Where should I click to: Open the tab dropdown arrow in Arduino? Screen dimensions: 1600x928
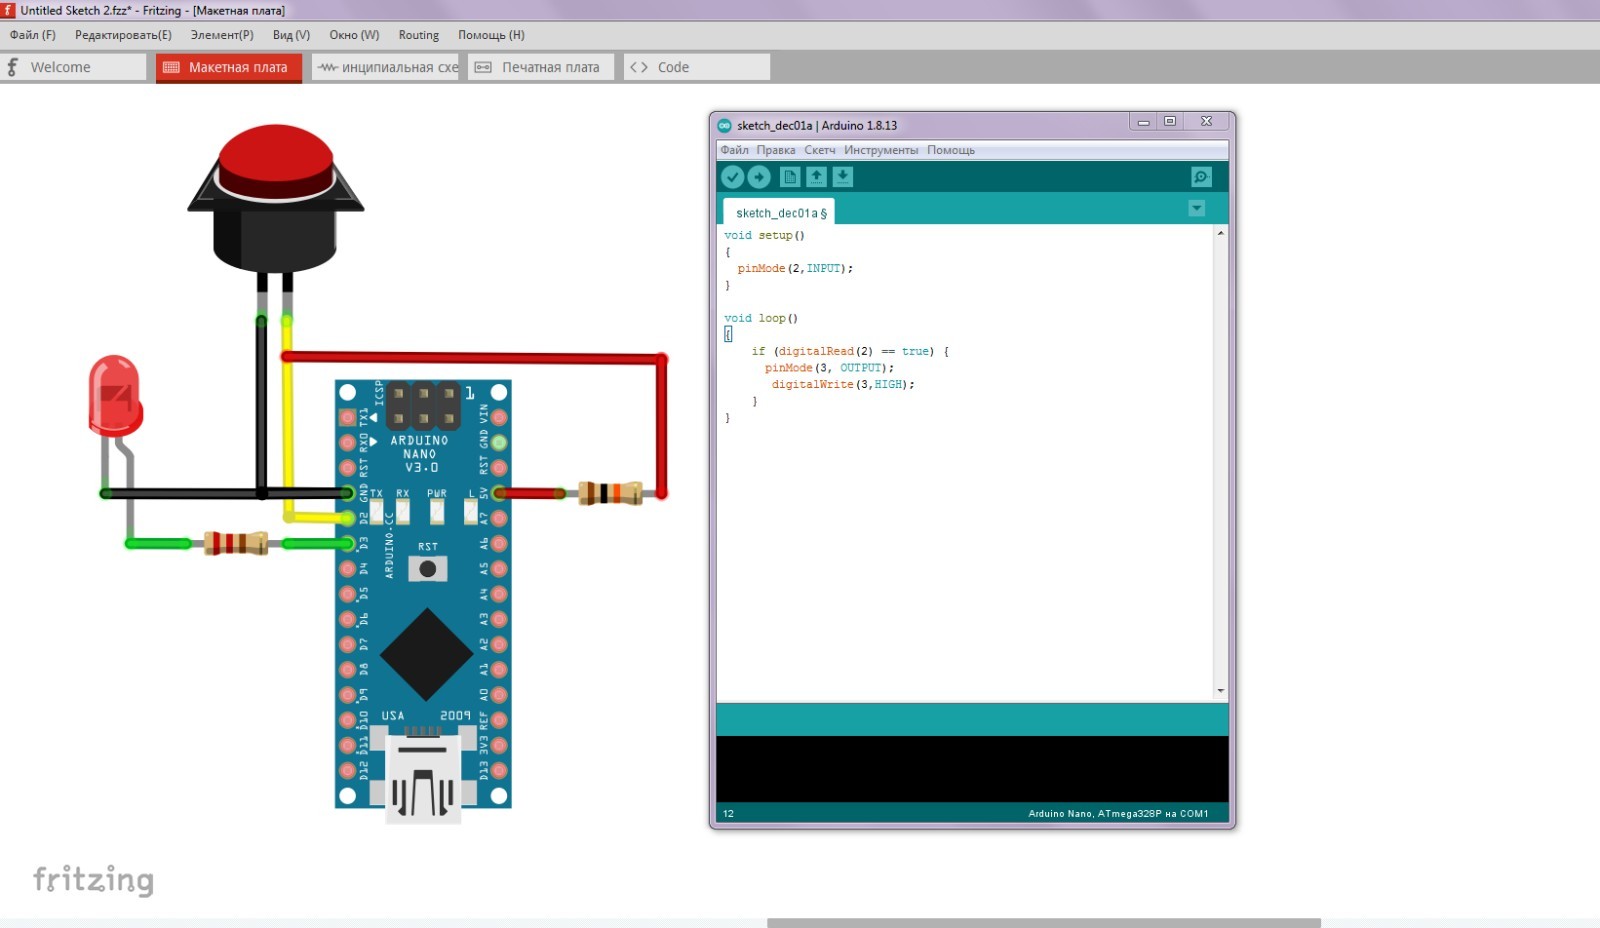(1196, 208)
